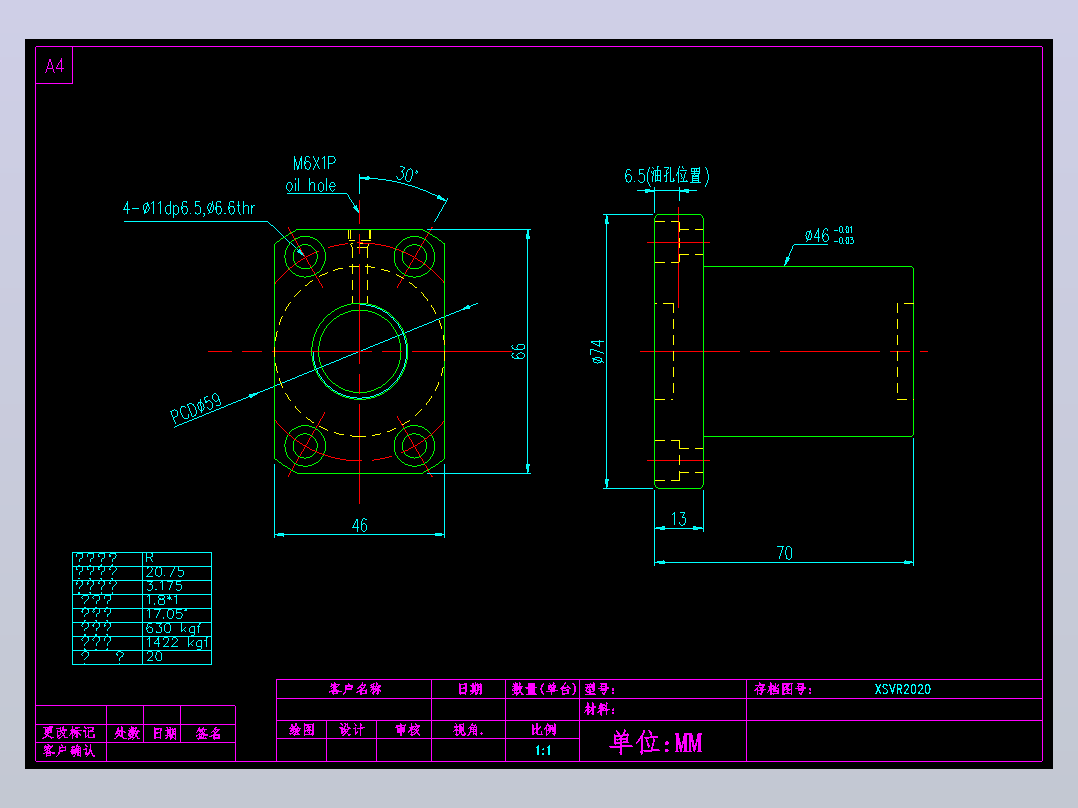
Task: Select the 1:1 scale value
Action: (543, 750)
